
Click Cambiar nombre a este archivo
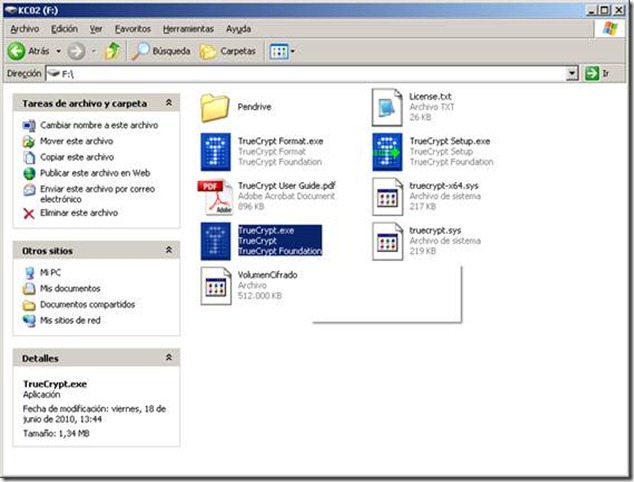click(x=99, y=125)
